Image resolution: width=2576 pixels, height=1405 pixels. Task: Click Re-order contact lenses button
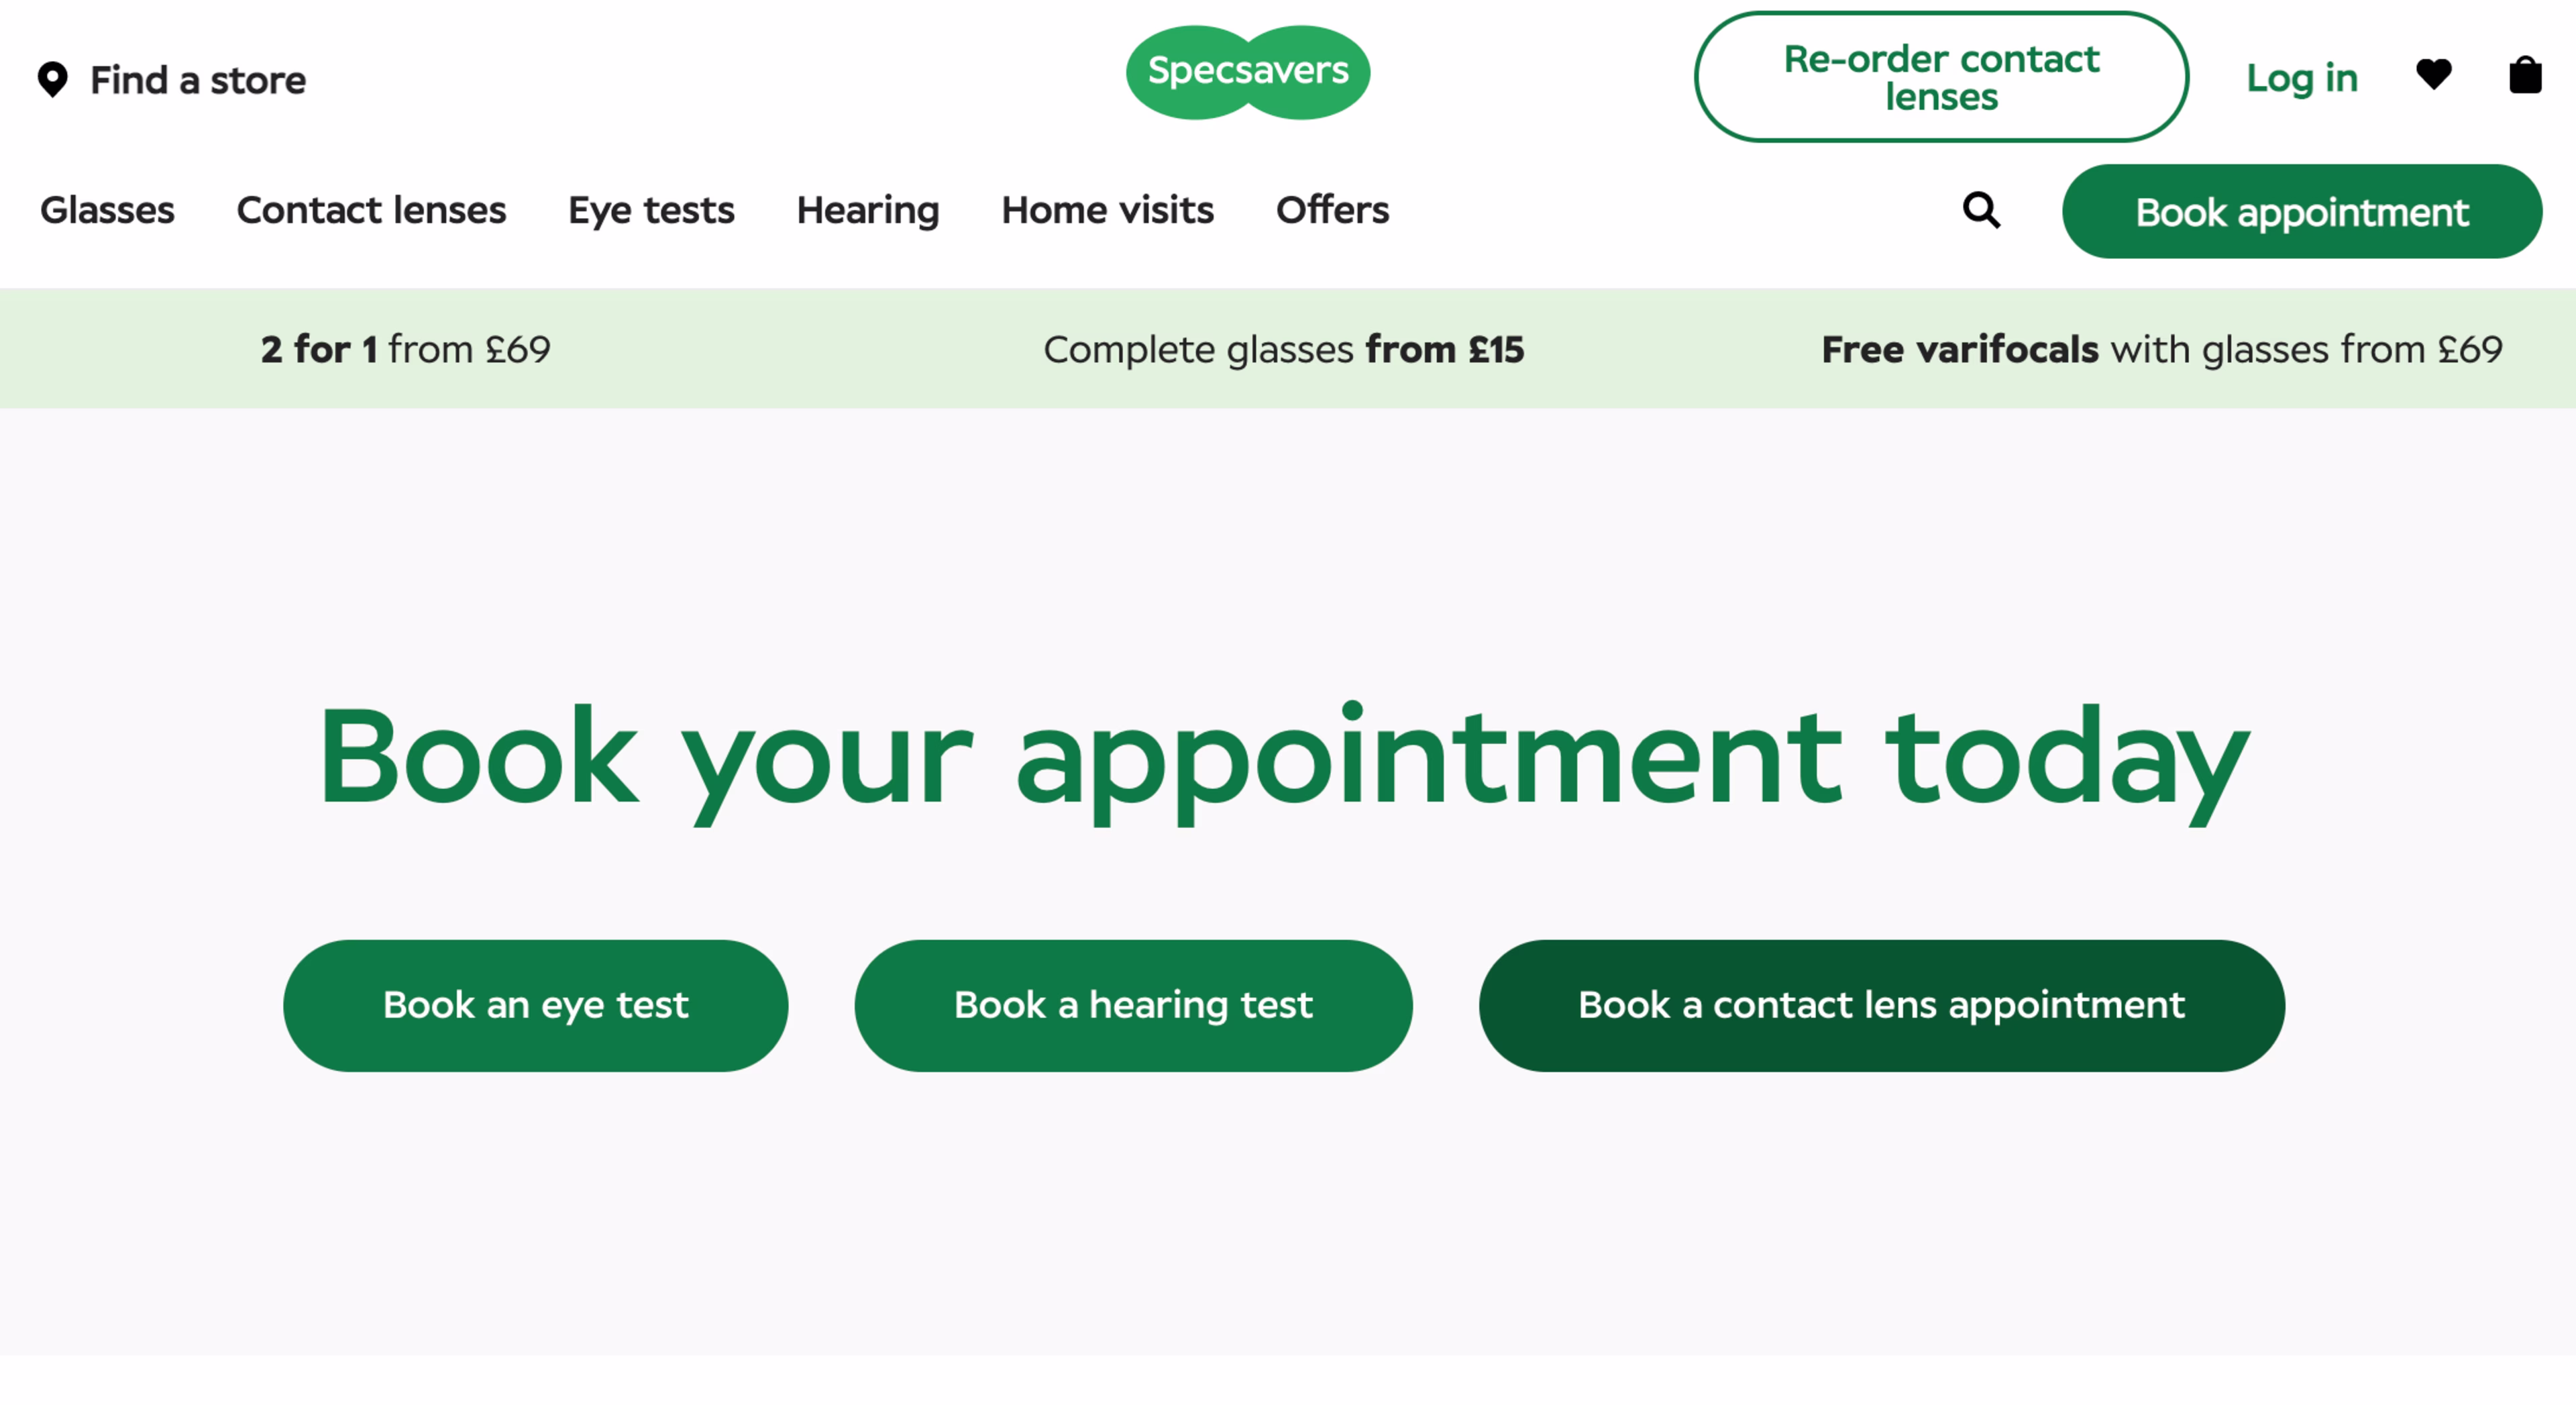point(1941,77)
